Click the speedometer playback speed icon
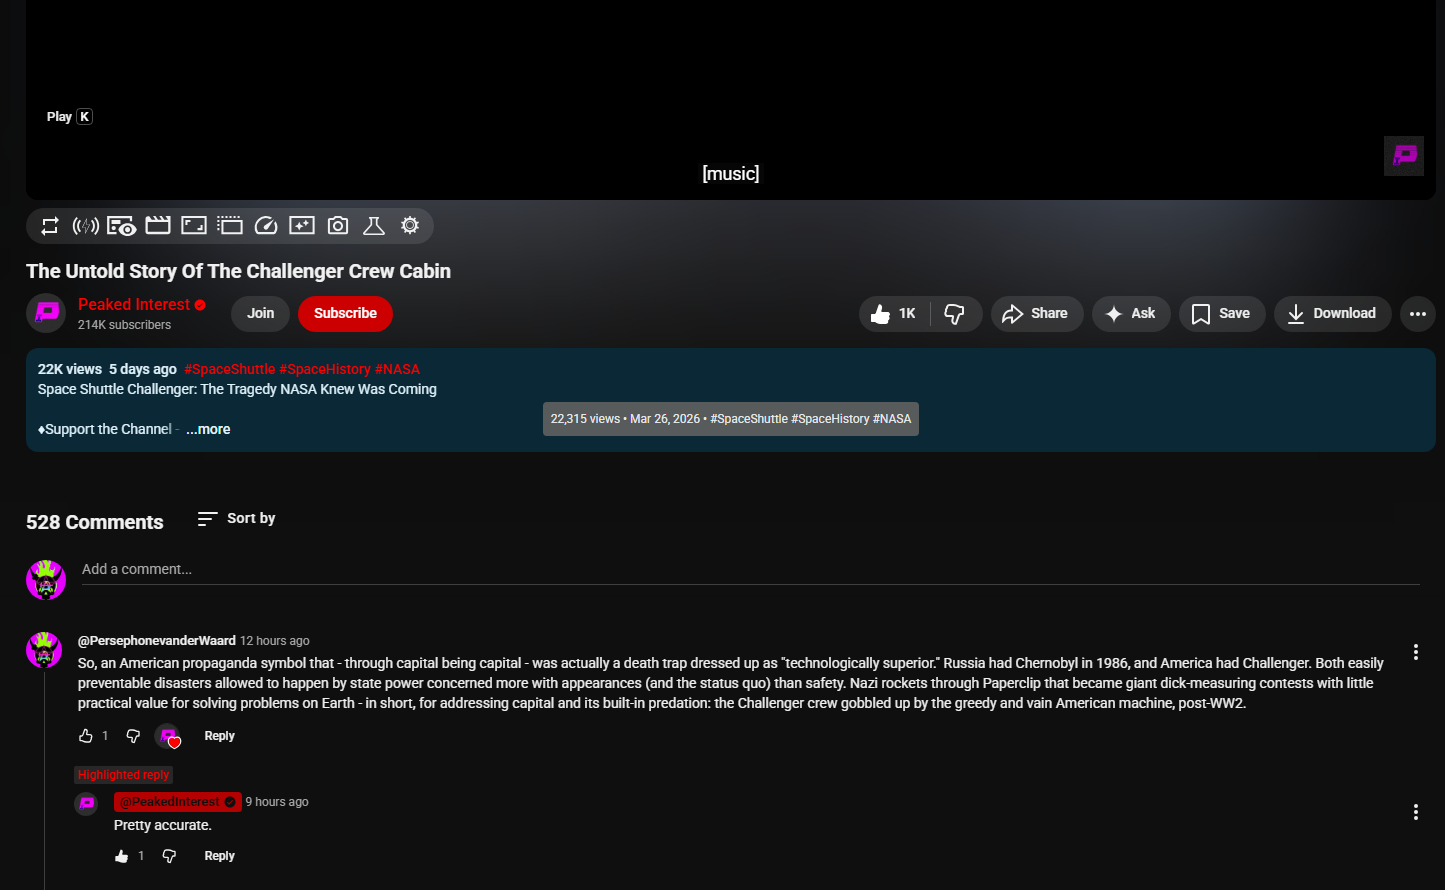The image size is (1445, 890). [x=266, y=226]
